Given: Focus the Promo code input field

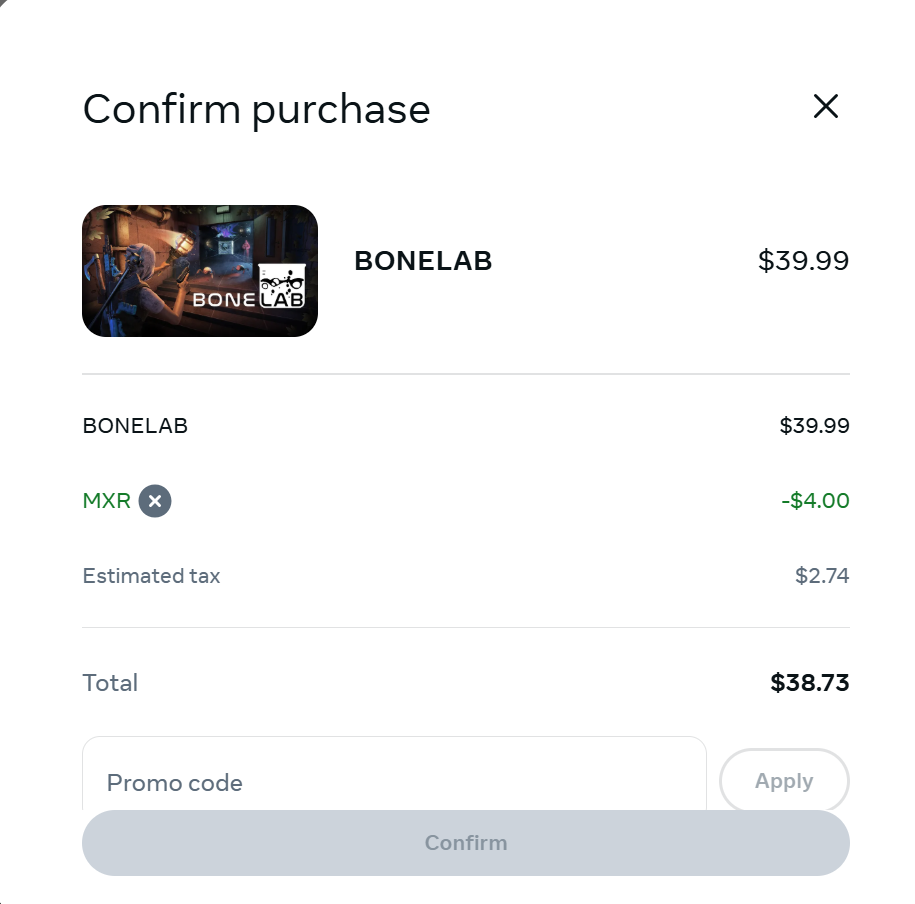Looking at the screenshot, I should [x=394, y=780].
